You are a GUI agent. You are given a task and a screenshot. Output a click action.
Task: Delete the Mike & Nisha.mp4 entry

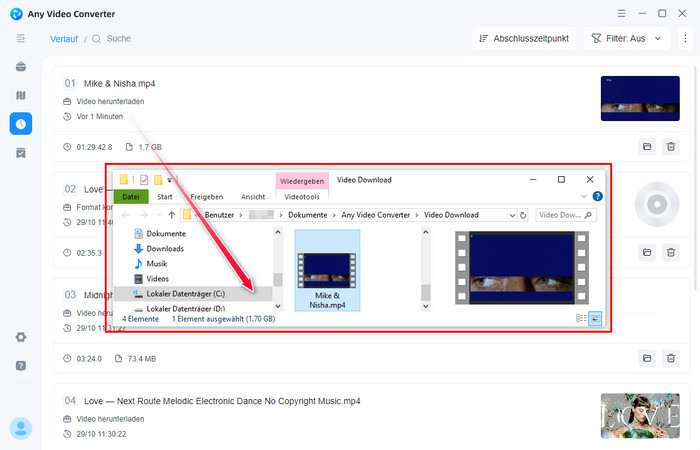[x=671, y=147]
